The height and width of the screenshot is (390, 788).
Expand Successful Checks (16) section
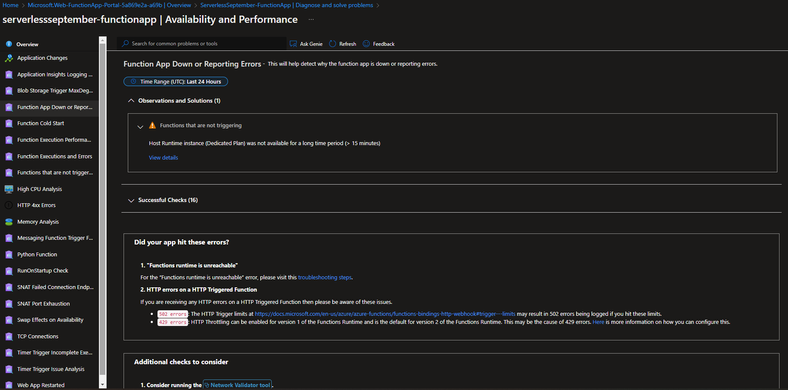131,200
